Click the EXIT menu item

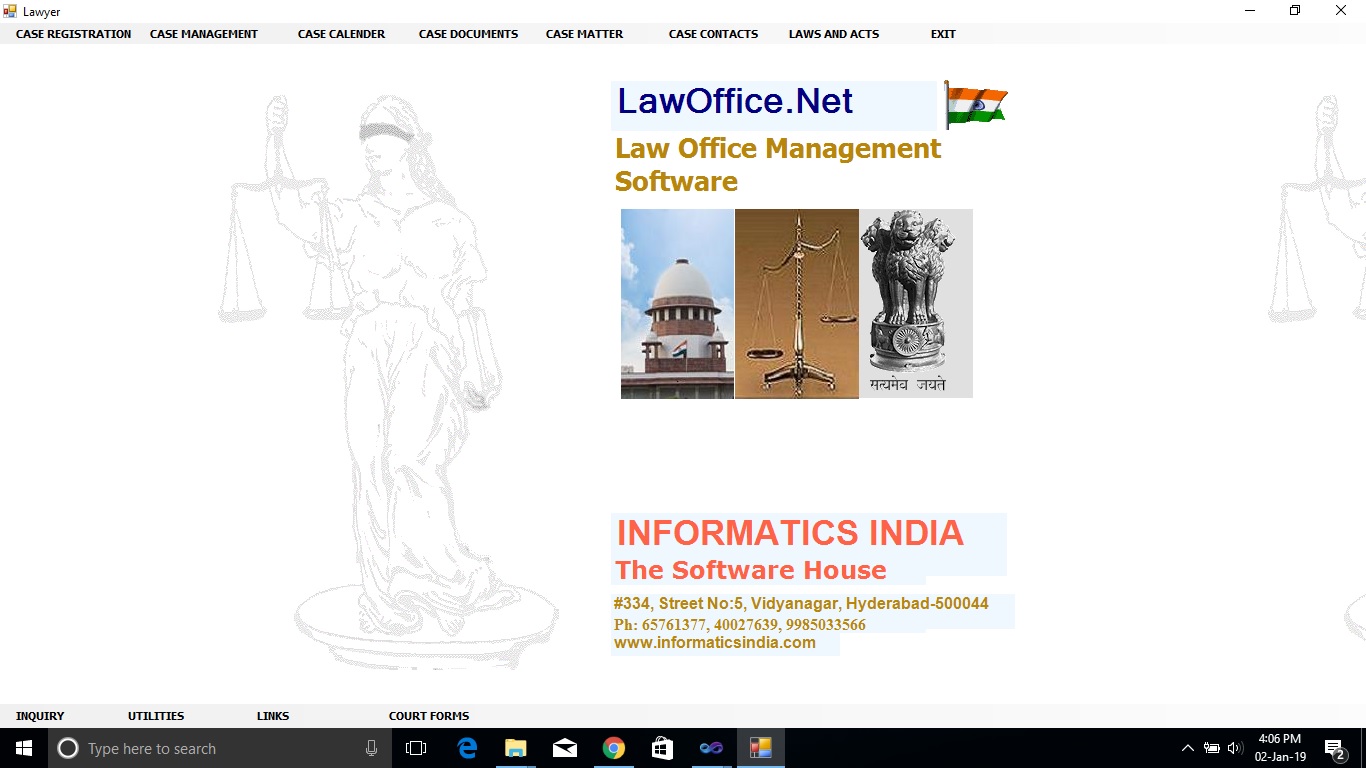click(943, 34)
